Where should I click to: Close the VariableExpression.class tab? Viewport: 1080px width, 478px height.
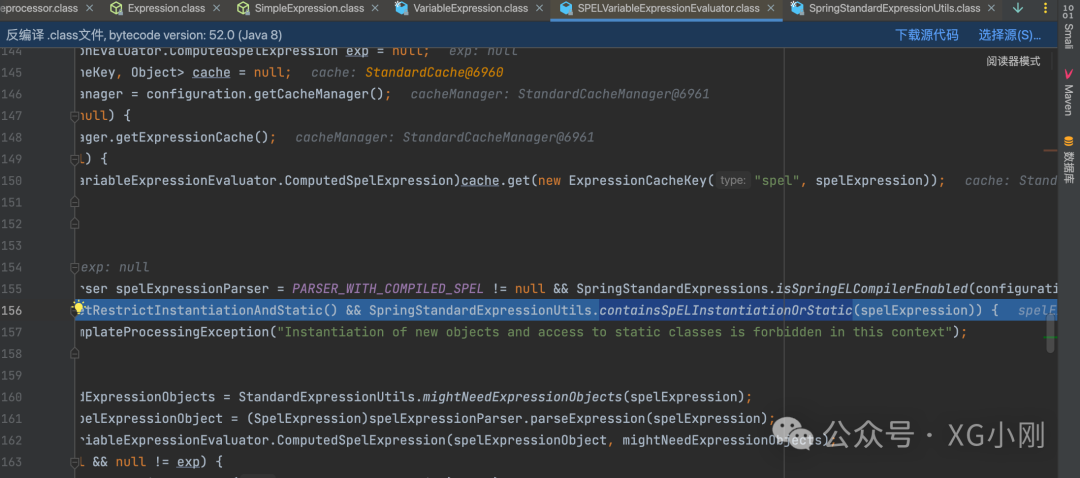pyautogui.click(x=540, y=8)
